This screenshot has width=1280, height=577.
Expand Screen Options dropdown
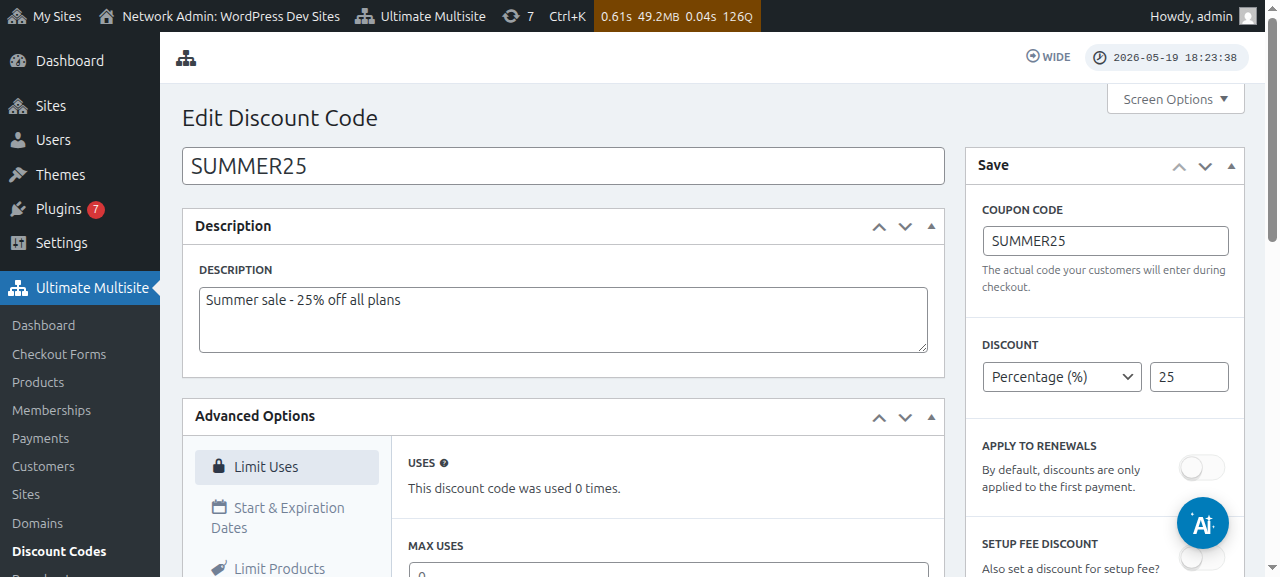[1176, 99]
